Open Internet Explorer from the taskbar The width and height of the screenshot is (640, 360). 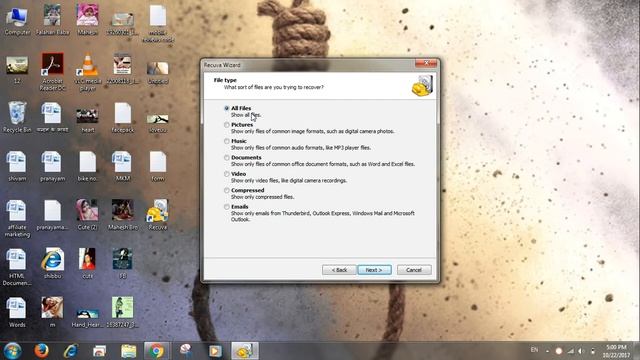click(70, 351)
